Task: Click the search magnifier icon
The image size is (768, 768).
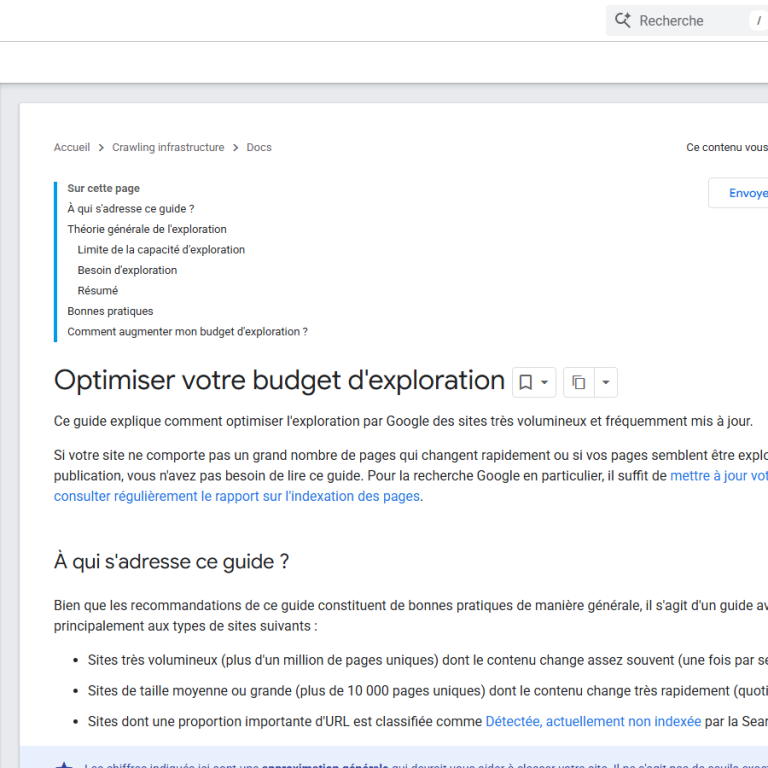Action: (623, 21)
